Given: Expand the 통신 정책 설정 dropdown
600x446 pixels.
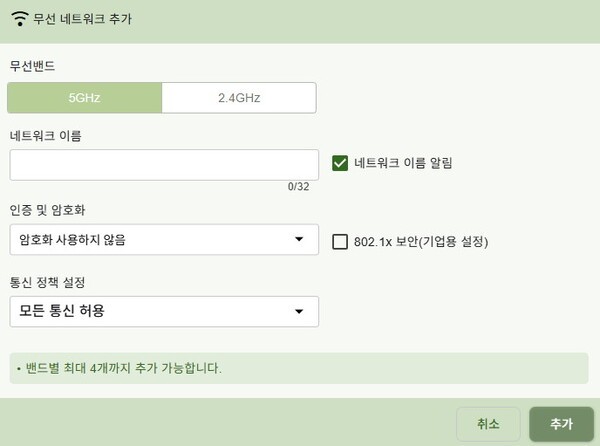Looking at the screenshot, I should tap(164, 311).
